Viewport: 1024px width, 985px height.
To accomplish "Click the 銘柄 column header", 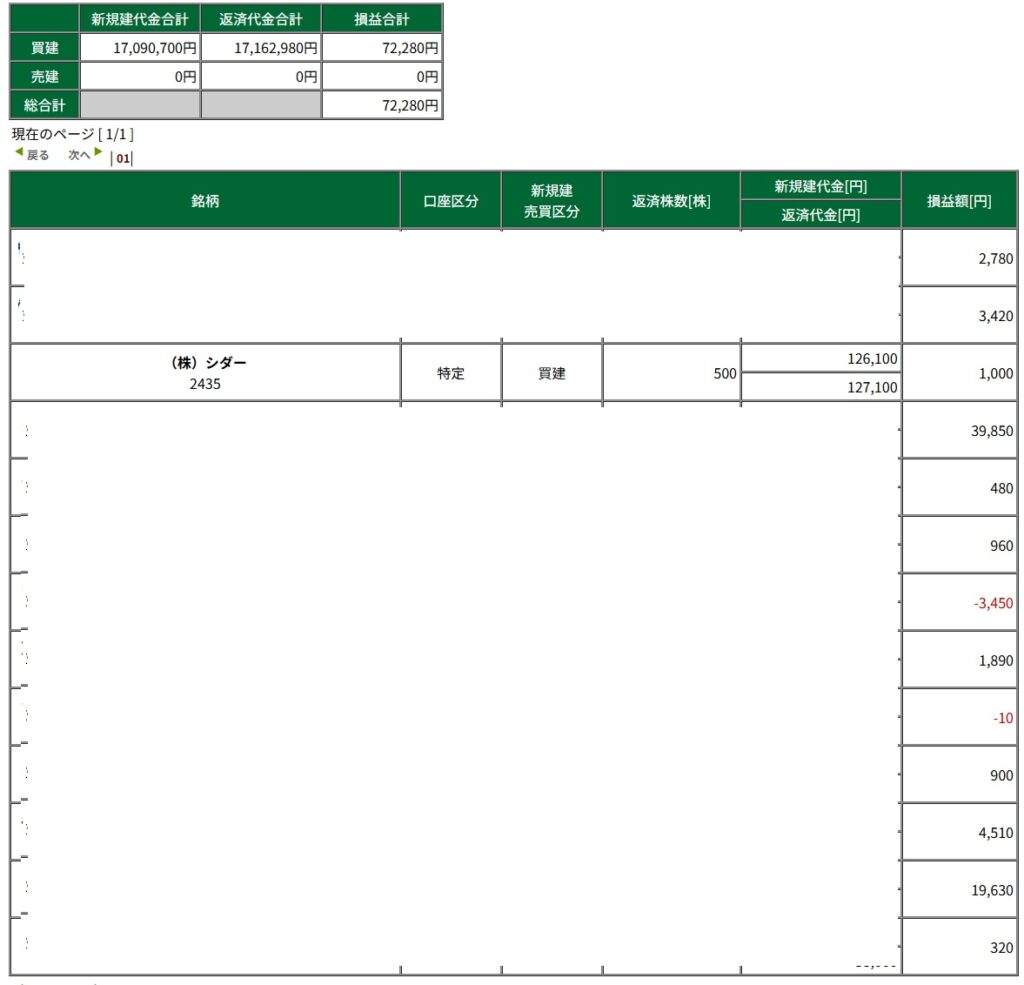I will coord(205,200).
